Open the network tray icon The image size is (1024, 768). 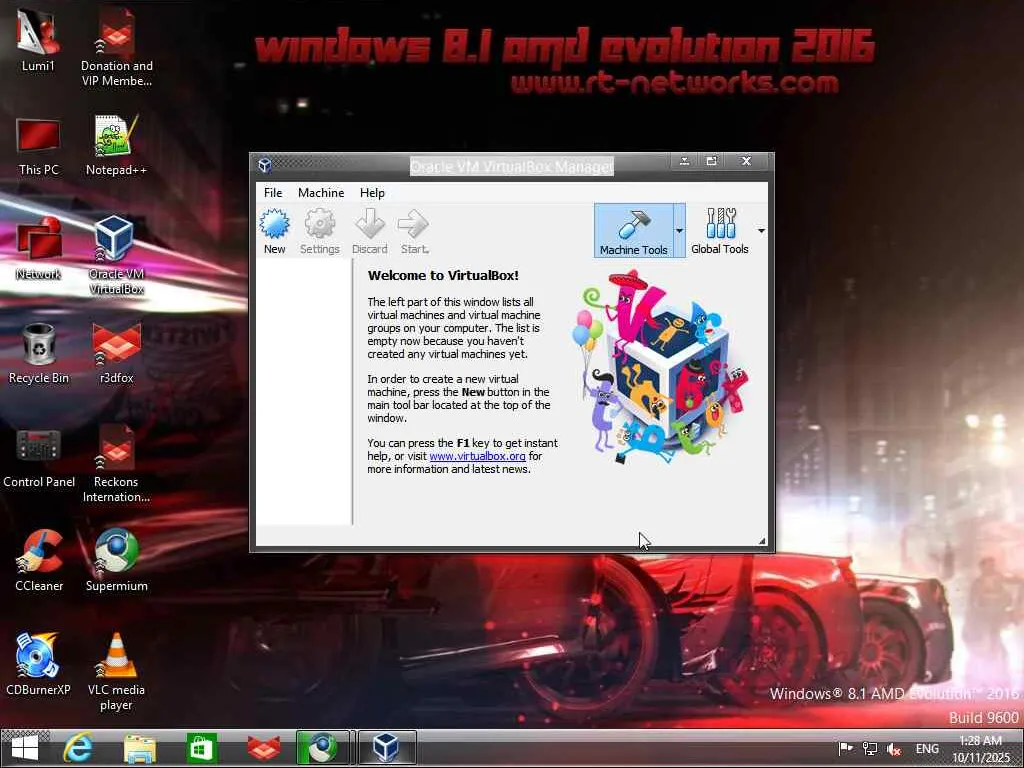870,748
